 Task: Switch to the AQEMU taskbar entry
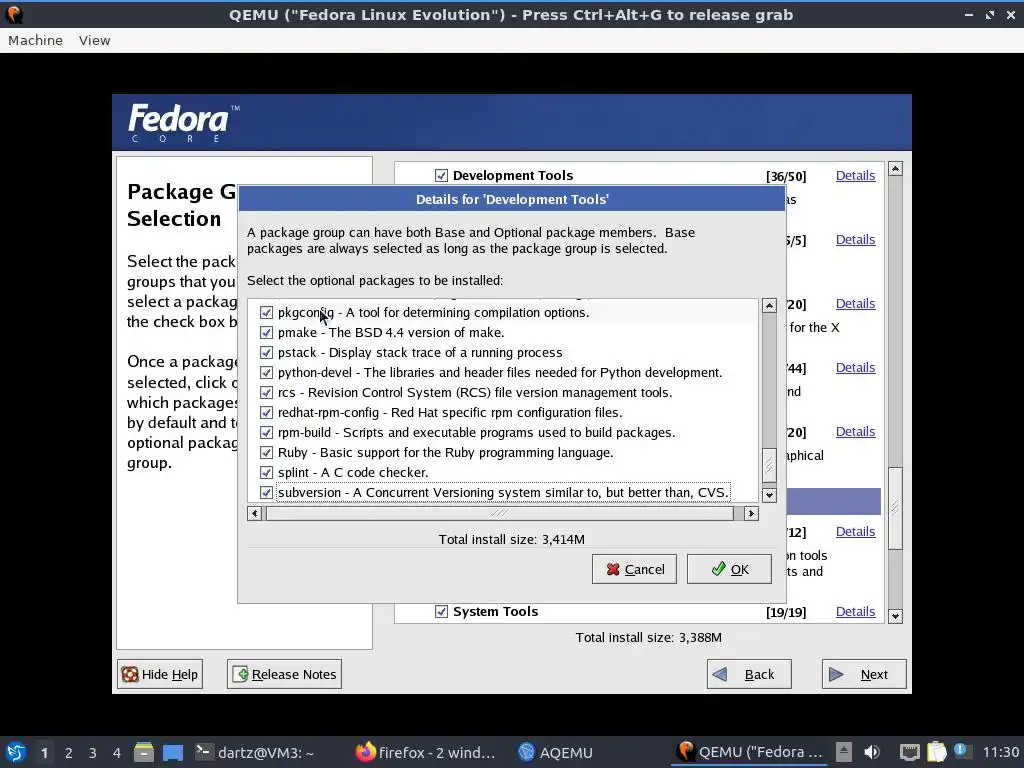coord(555,752)
